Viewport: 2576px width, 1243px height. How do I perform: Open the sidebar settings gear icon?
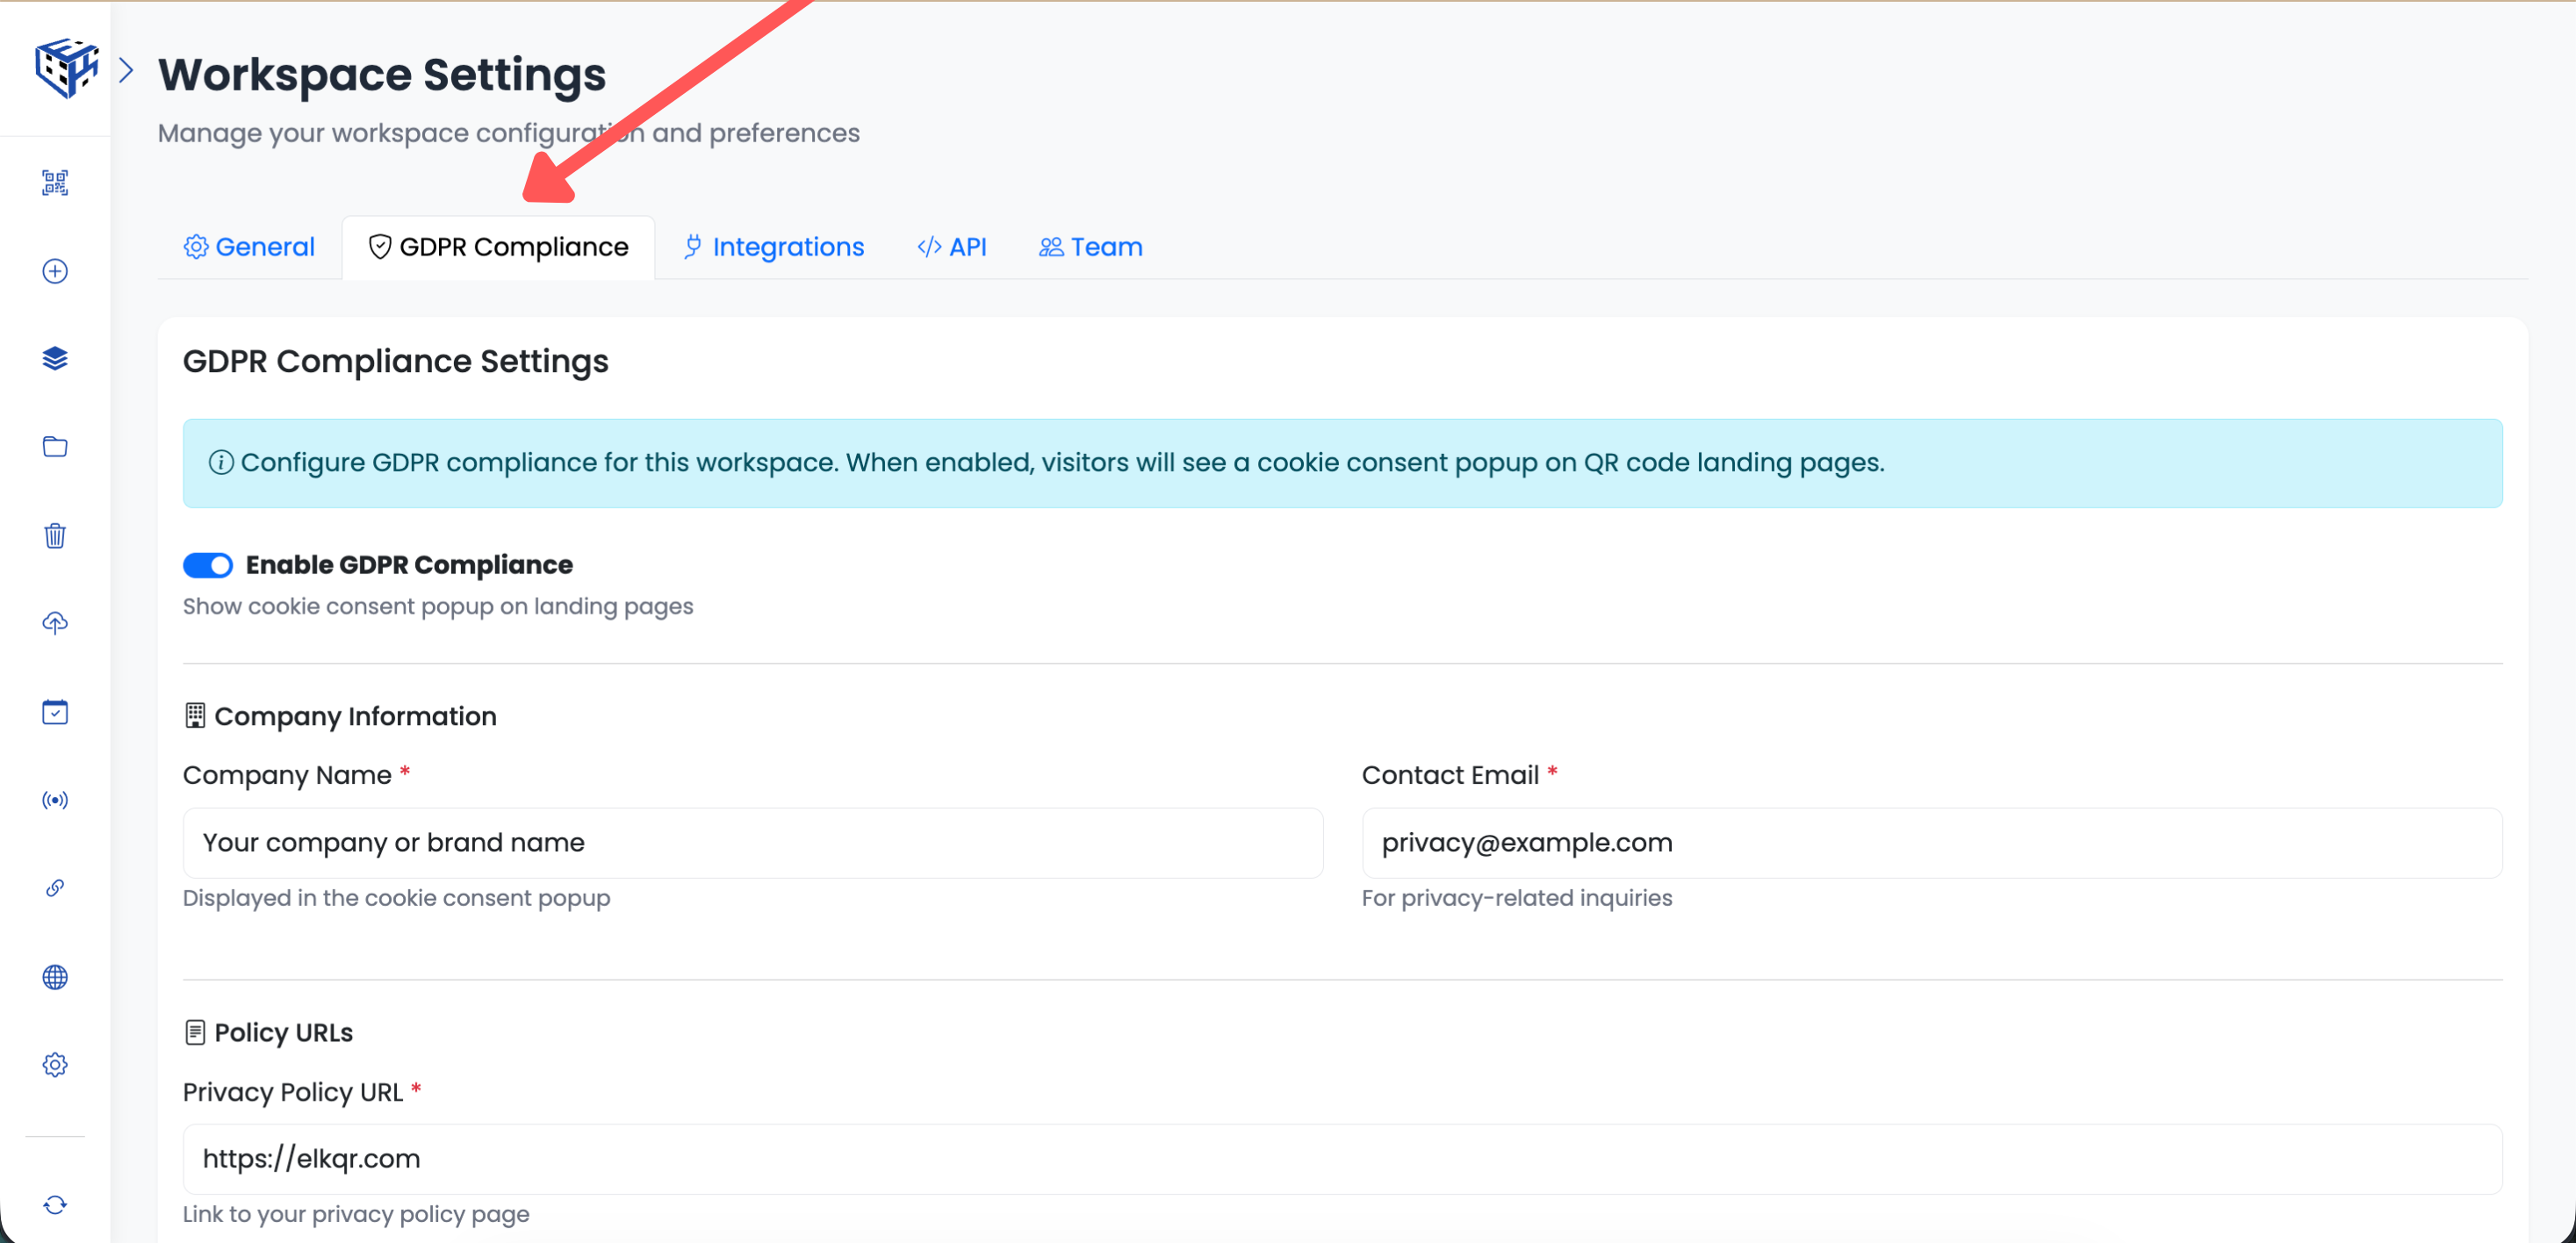(55, 1064)
